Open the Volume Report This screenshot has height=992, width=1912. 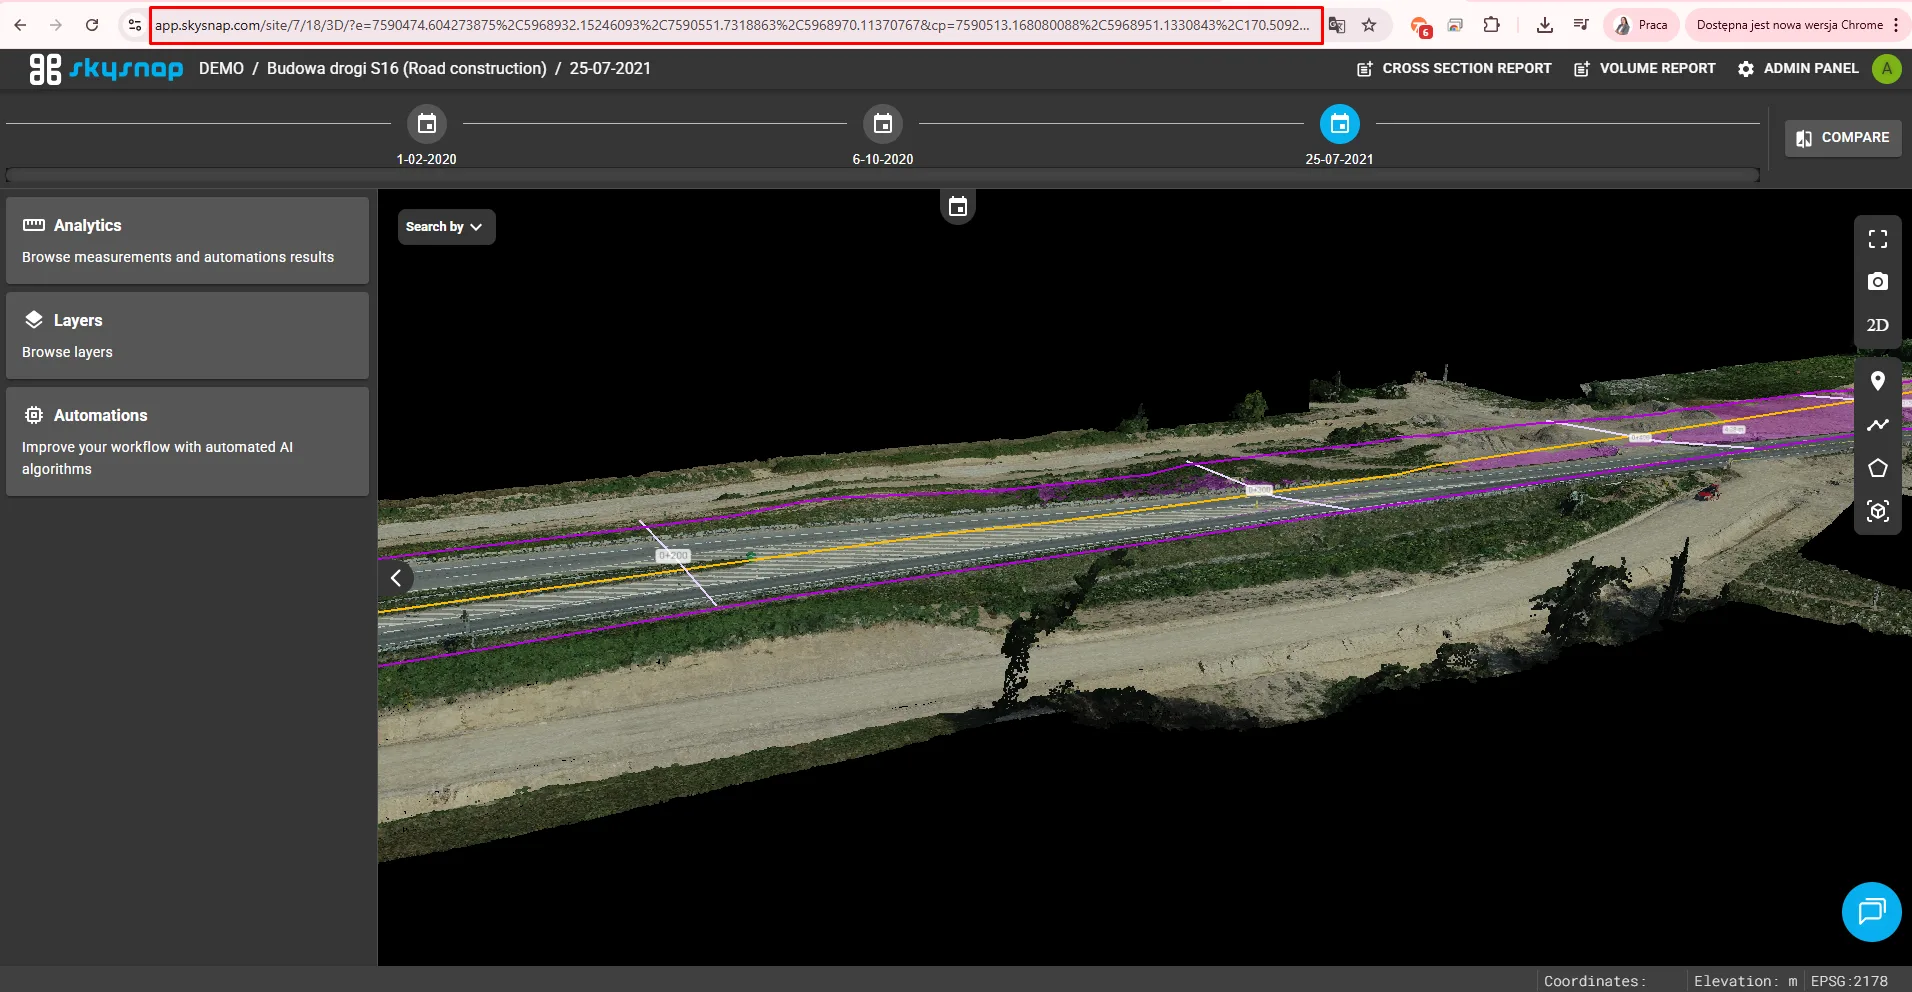click(1644, 69)
